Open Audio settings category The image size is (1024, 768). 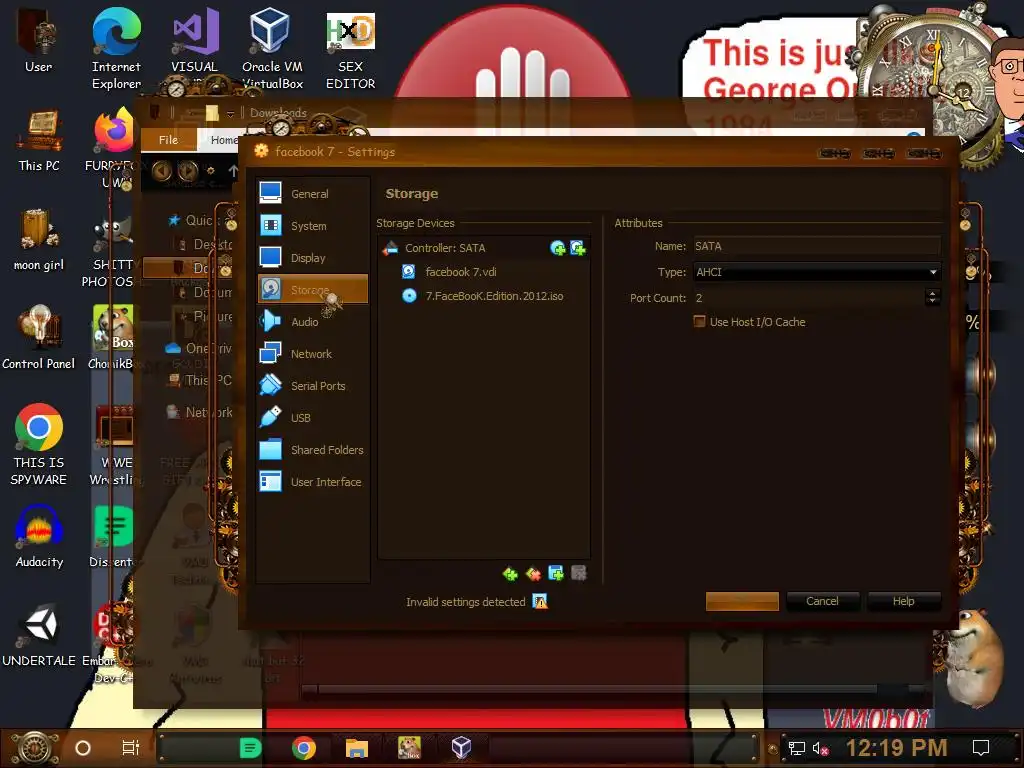click(312, 321)
